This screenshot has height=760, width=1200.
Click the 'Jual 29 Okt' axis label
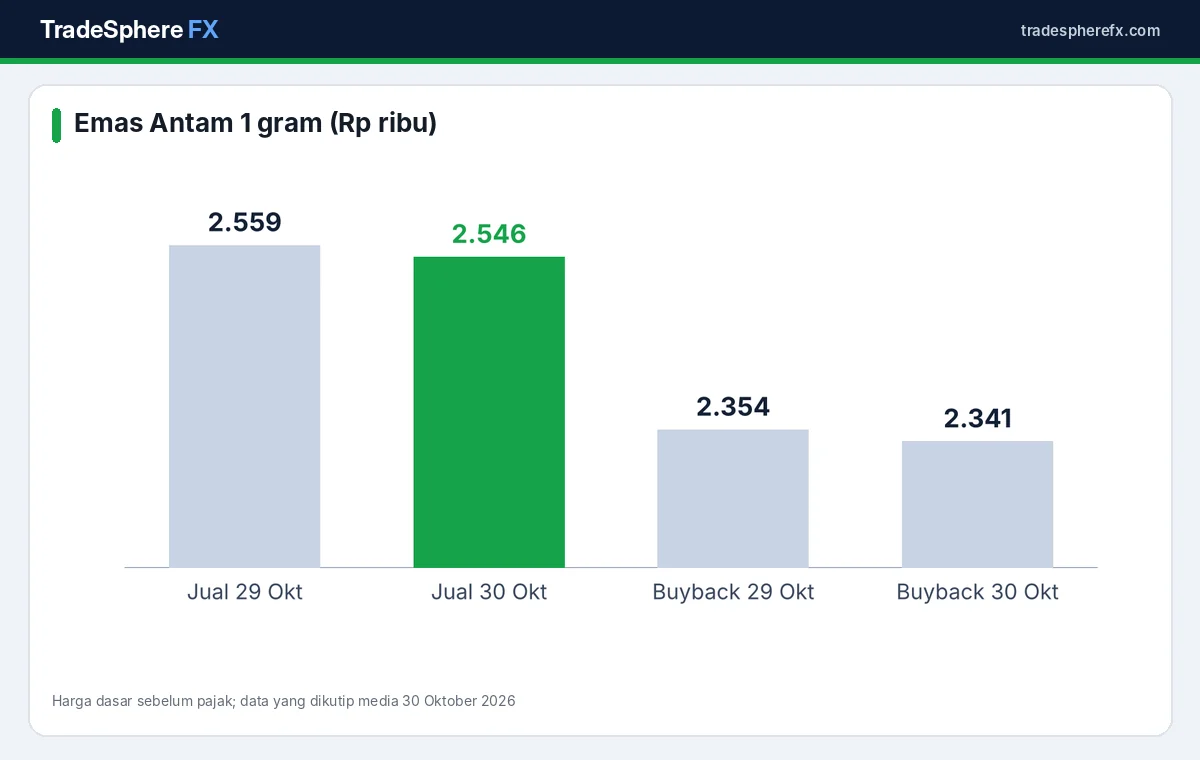(x=245, y=592)
